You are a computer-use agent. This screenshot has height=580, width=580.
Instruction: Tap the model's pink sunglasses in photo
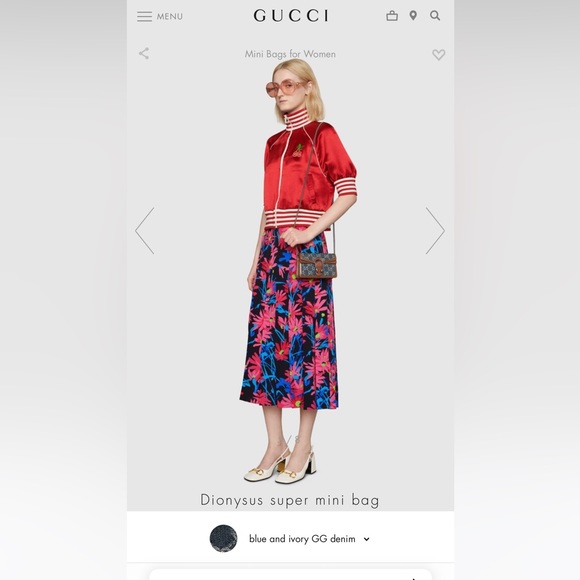[285, 89]
